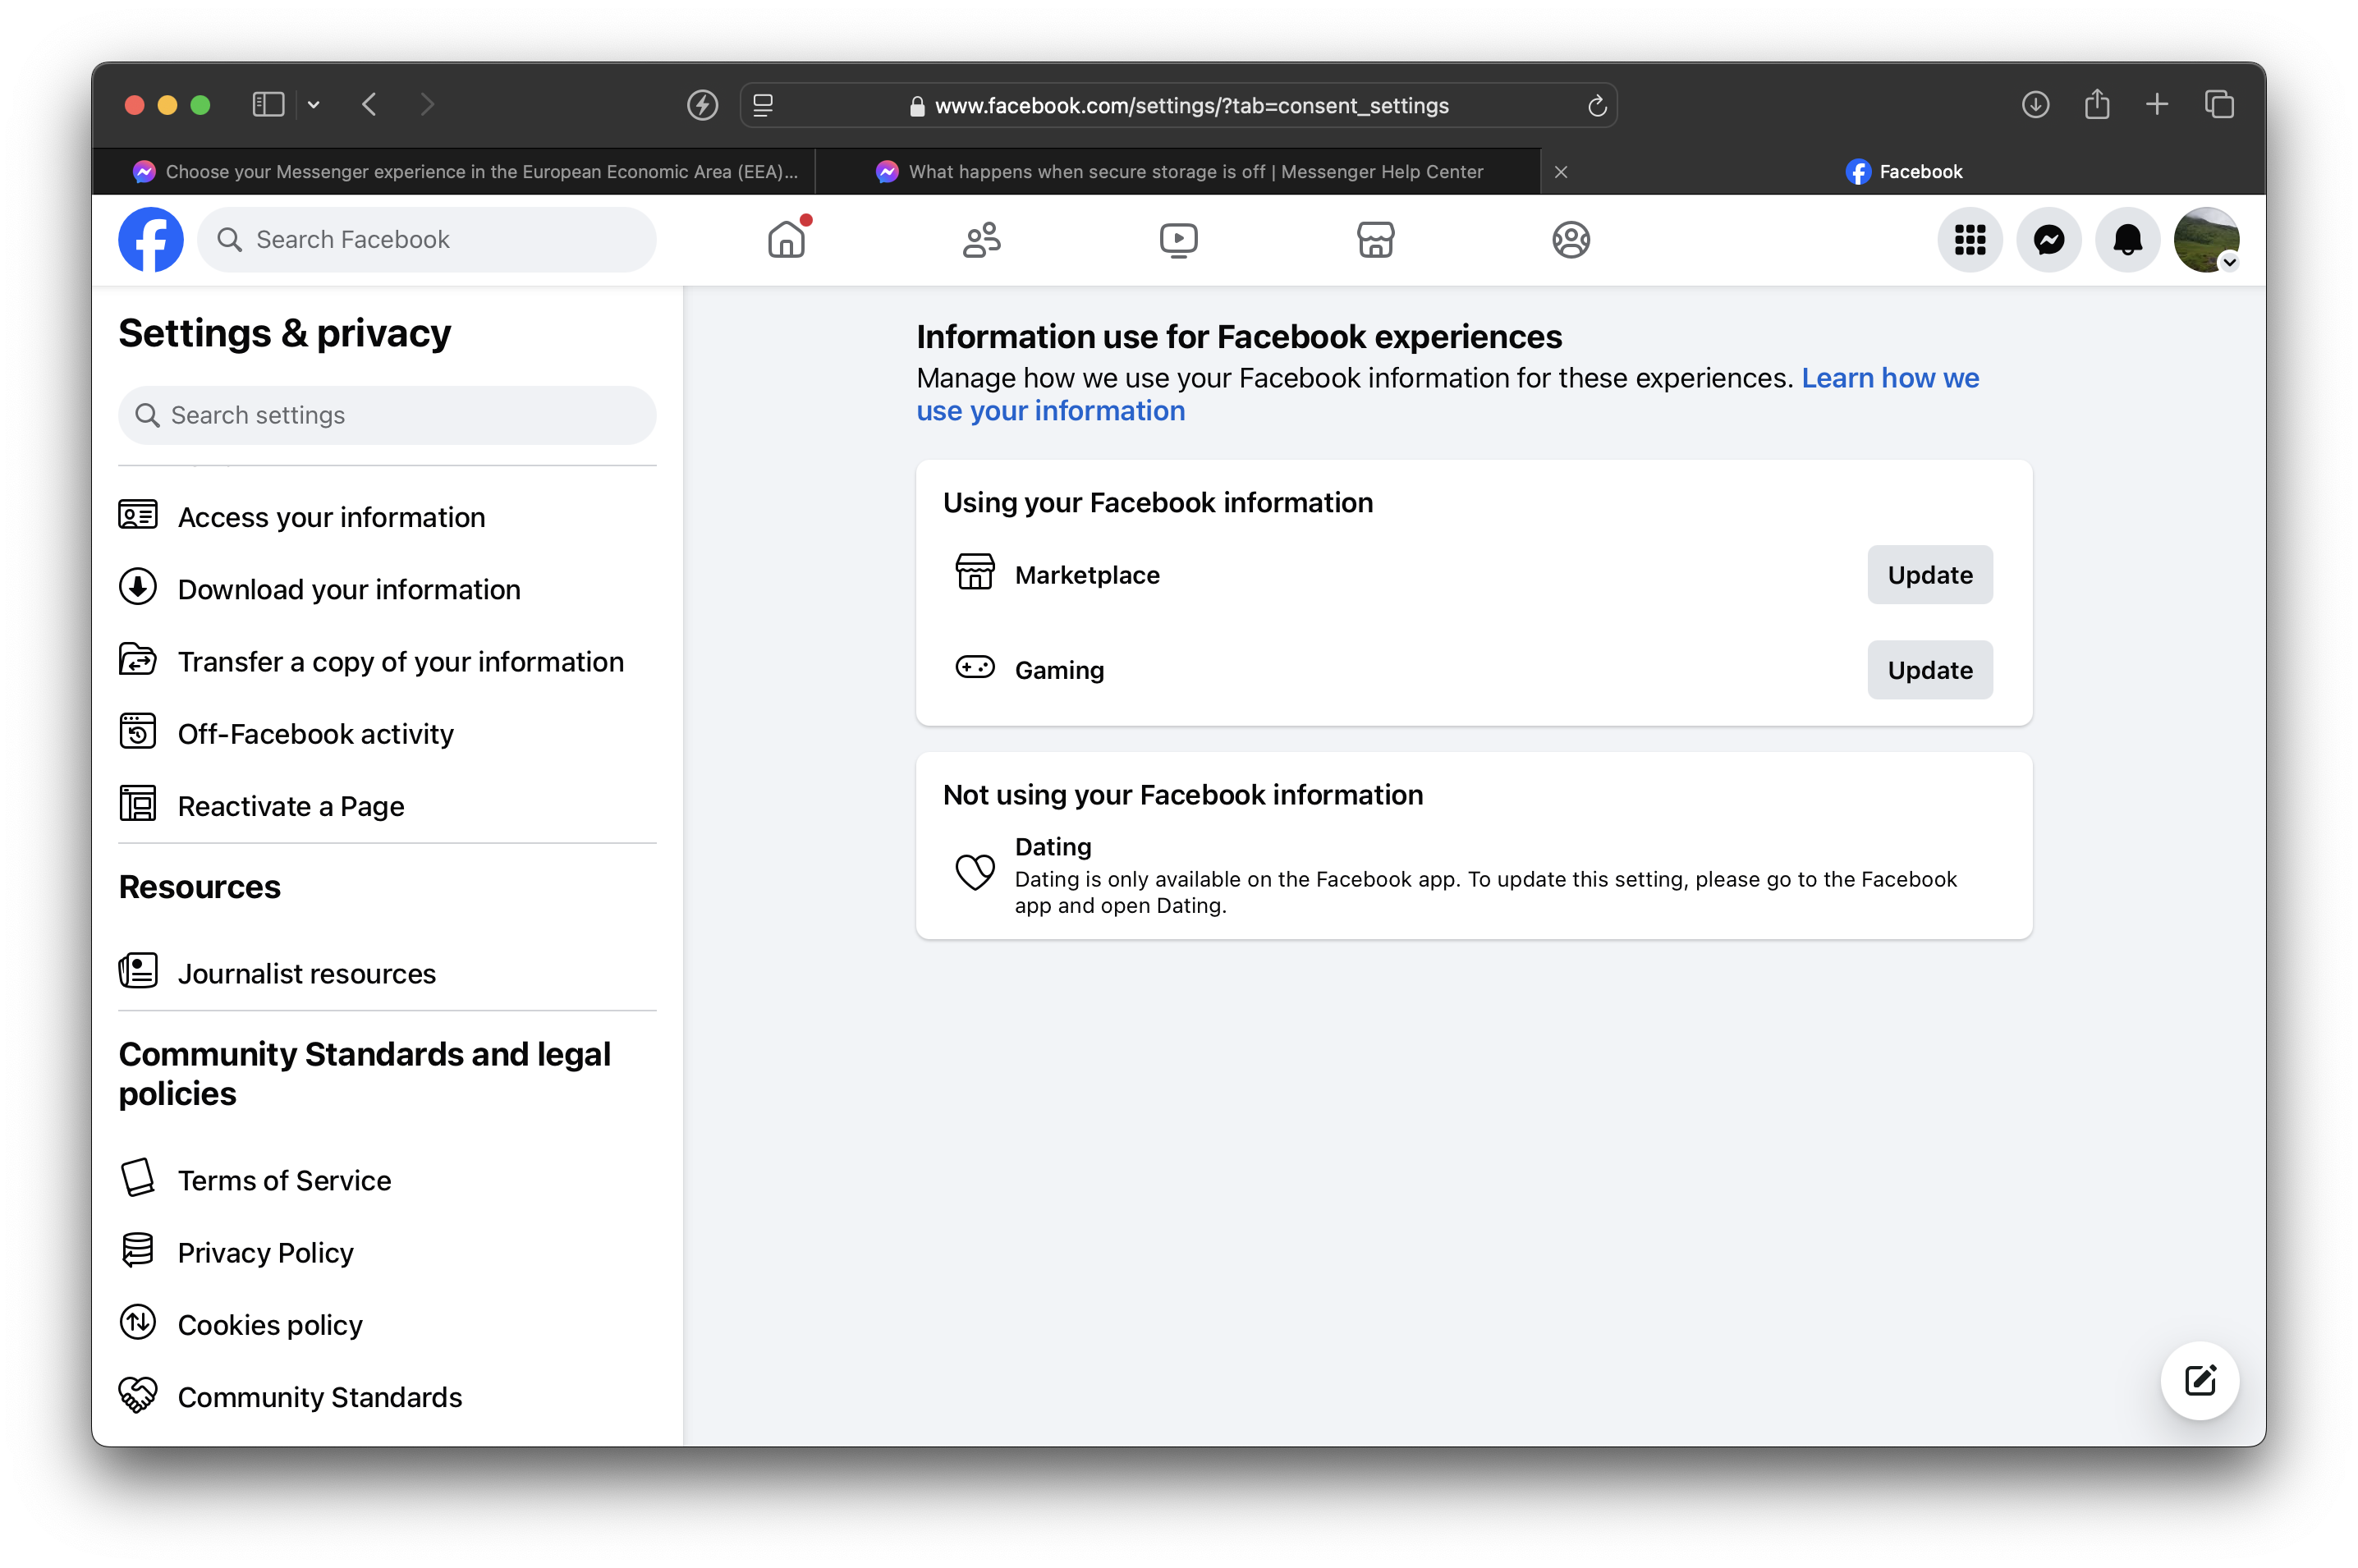The image size is (2358, 1568).
Task: Open the Safari reader page menu icon
Action: (x=763, y=105)
